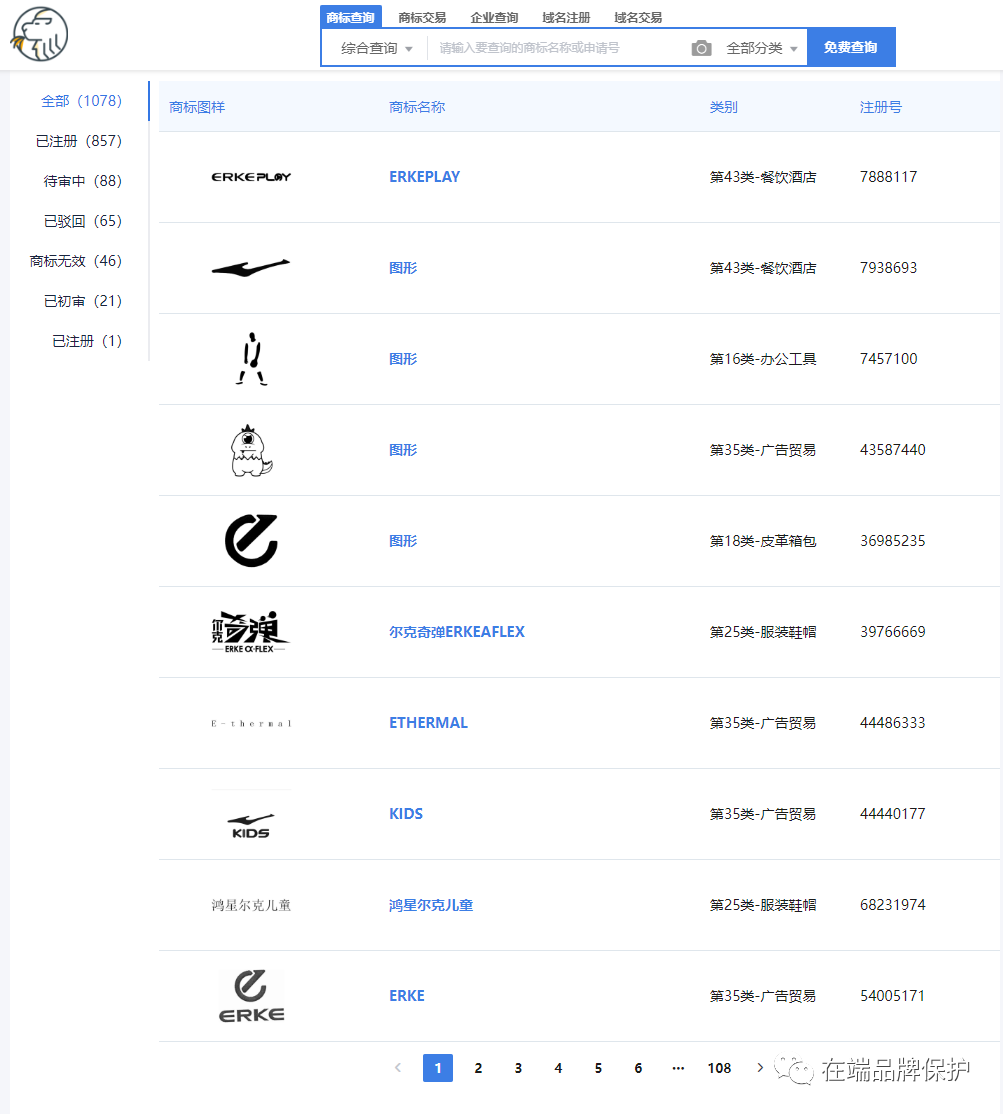Select registration number 44440177
The height and width of the screenshot is (1114, 1003).
tap(892, 813)
